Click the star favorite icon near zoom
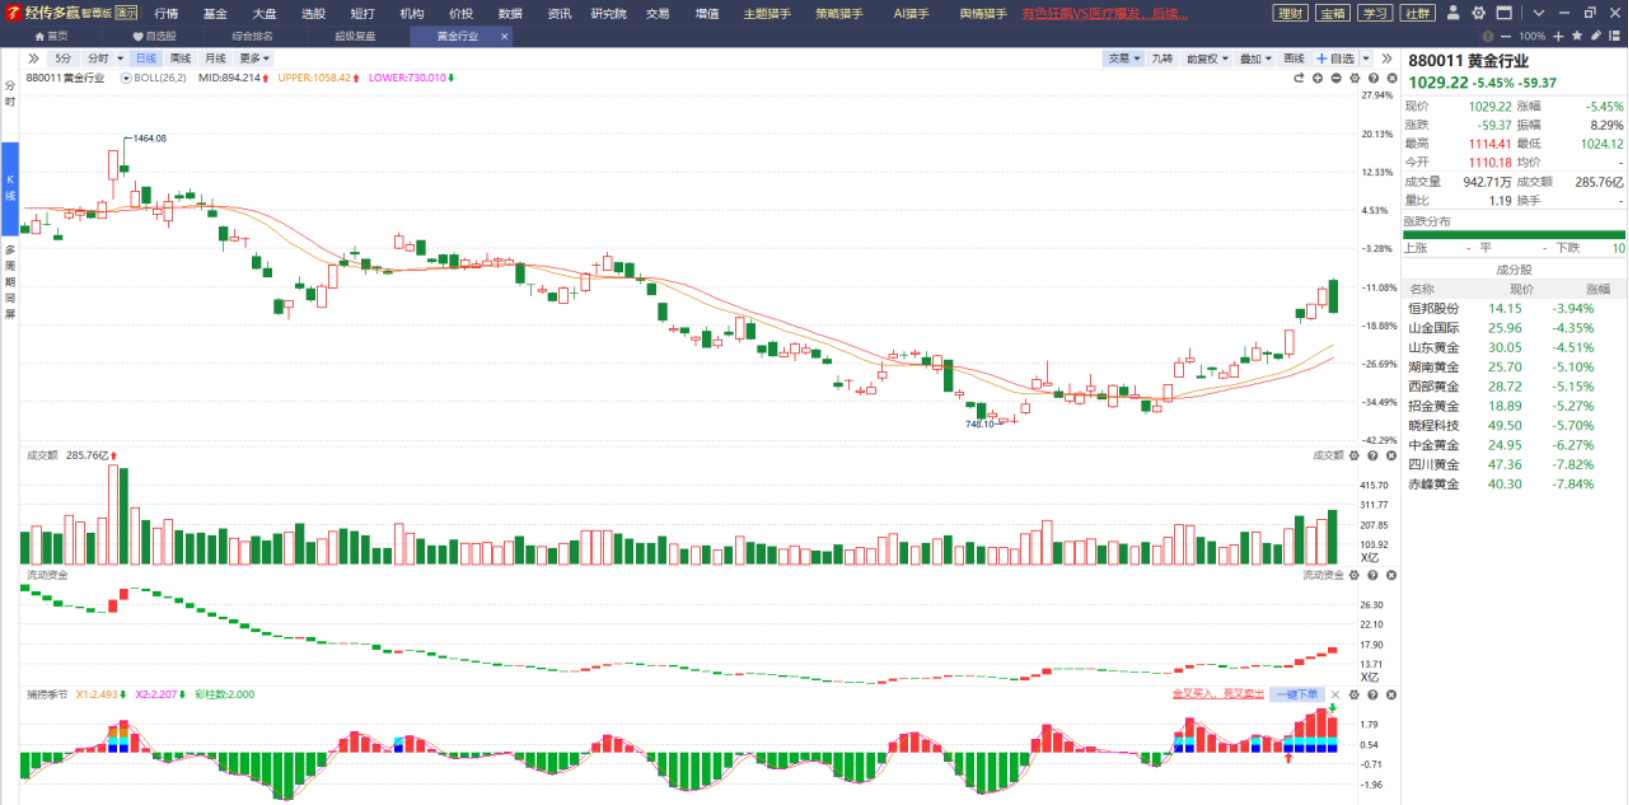The width and height of the screenshot is (1629, 805). (1577, 36)
